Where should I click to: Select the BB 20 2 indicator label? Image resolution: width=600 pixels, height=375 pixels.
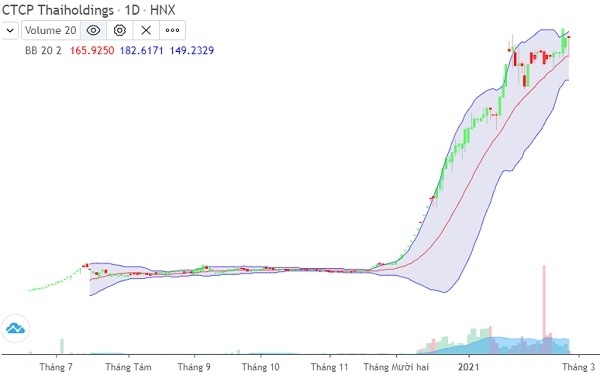pos(43,51)
